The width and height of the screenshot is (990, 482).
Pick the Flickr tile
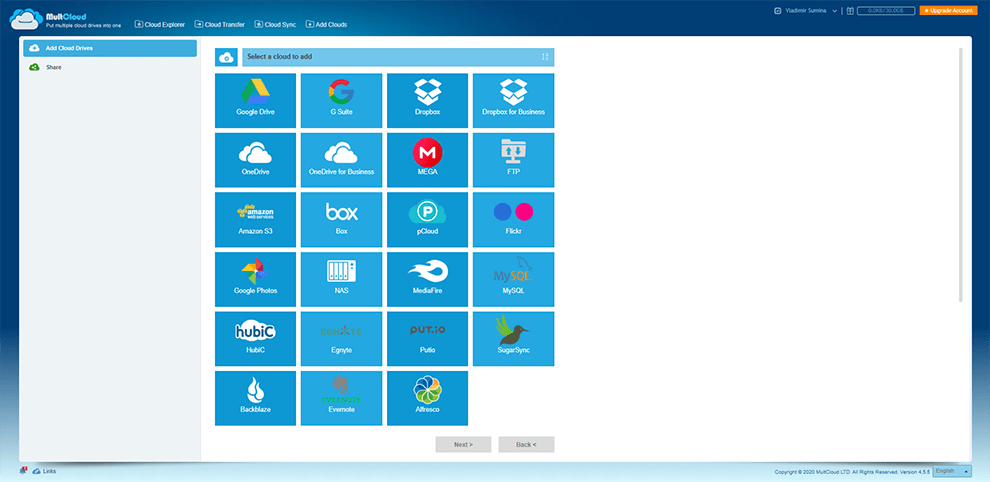pos(513,220)
